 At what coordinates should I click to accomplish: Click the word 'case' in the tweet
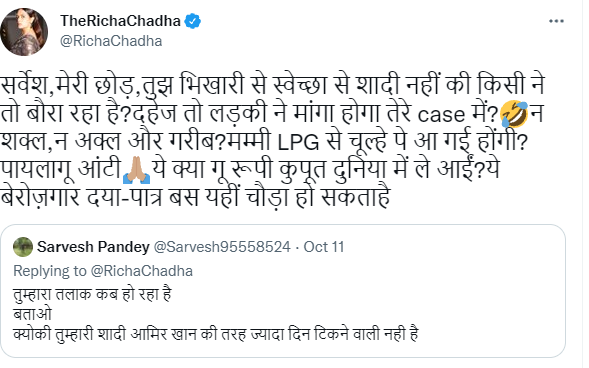click(x=441, y=115)
